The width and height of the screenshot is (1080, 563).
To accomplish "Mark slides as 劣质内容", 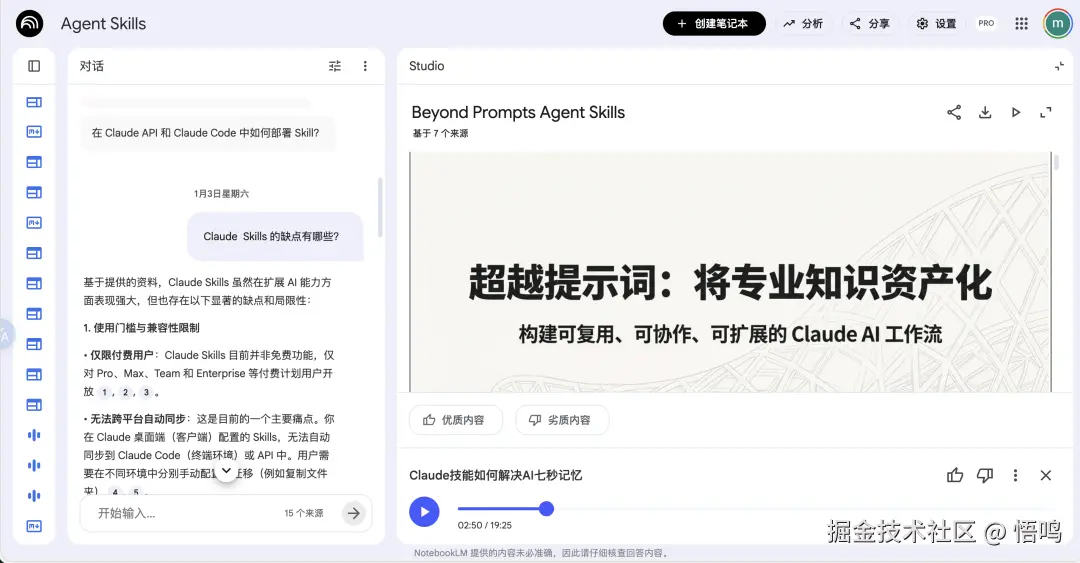I will pyautogui.click(x=561, y=420).
